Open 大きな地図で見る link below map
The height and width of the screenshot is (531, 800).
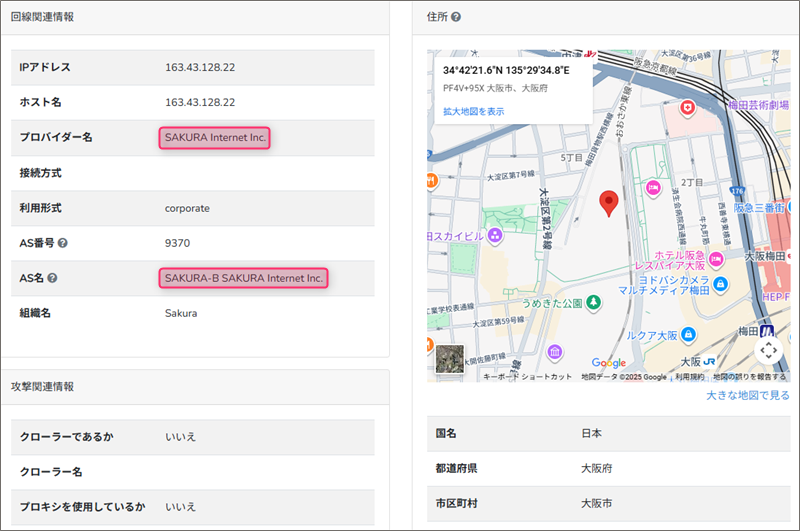(x=746, y=395)
